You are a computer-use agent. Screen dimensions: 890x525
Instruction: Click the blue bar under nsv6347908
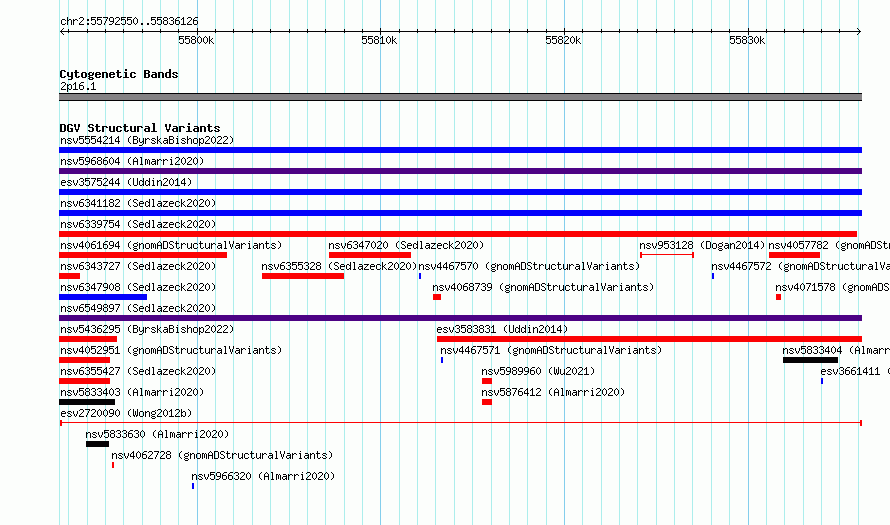103,297
